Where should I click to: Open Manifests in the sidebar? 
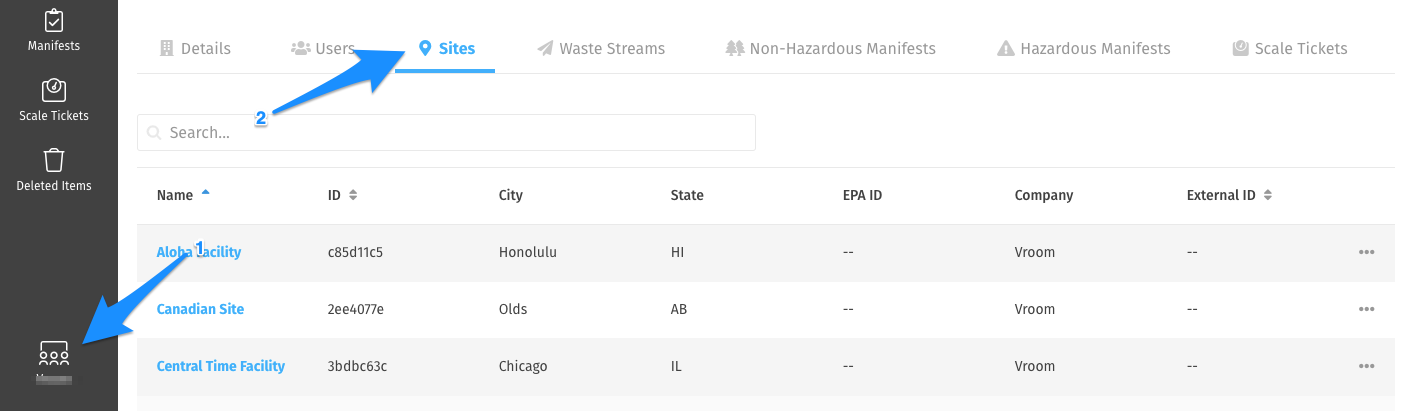point(54,29)
